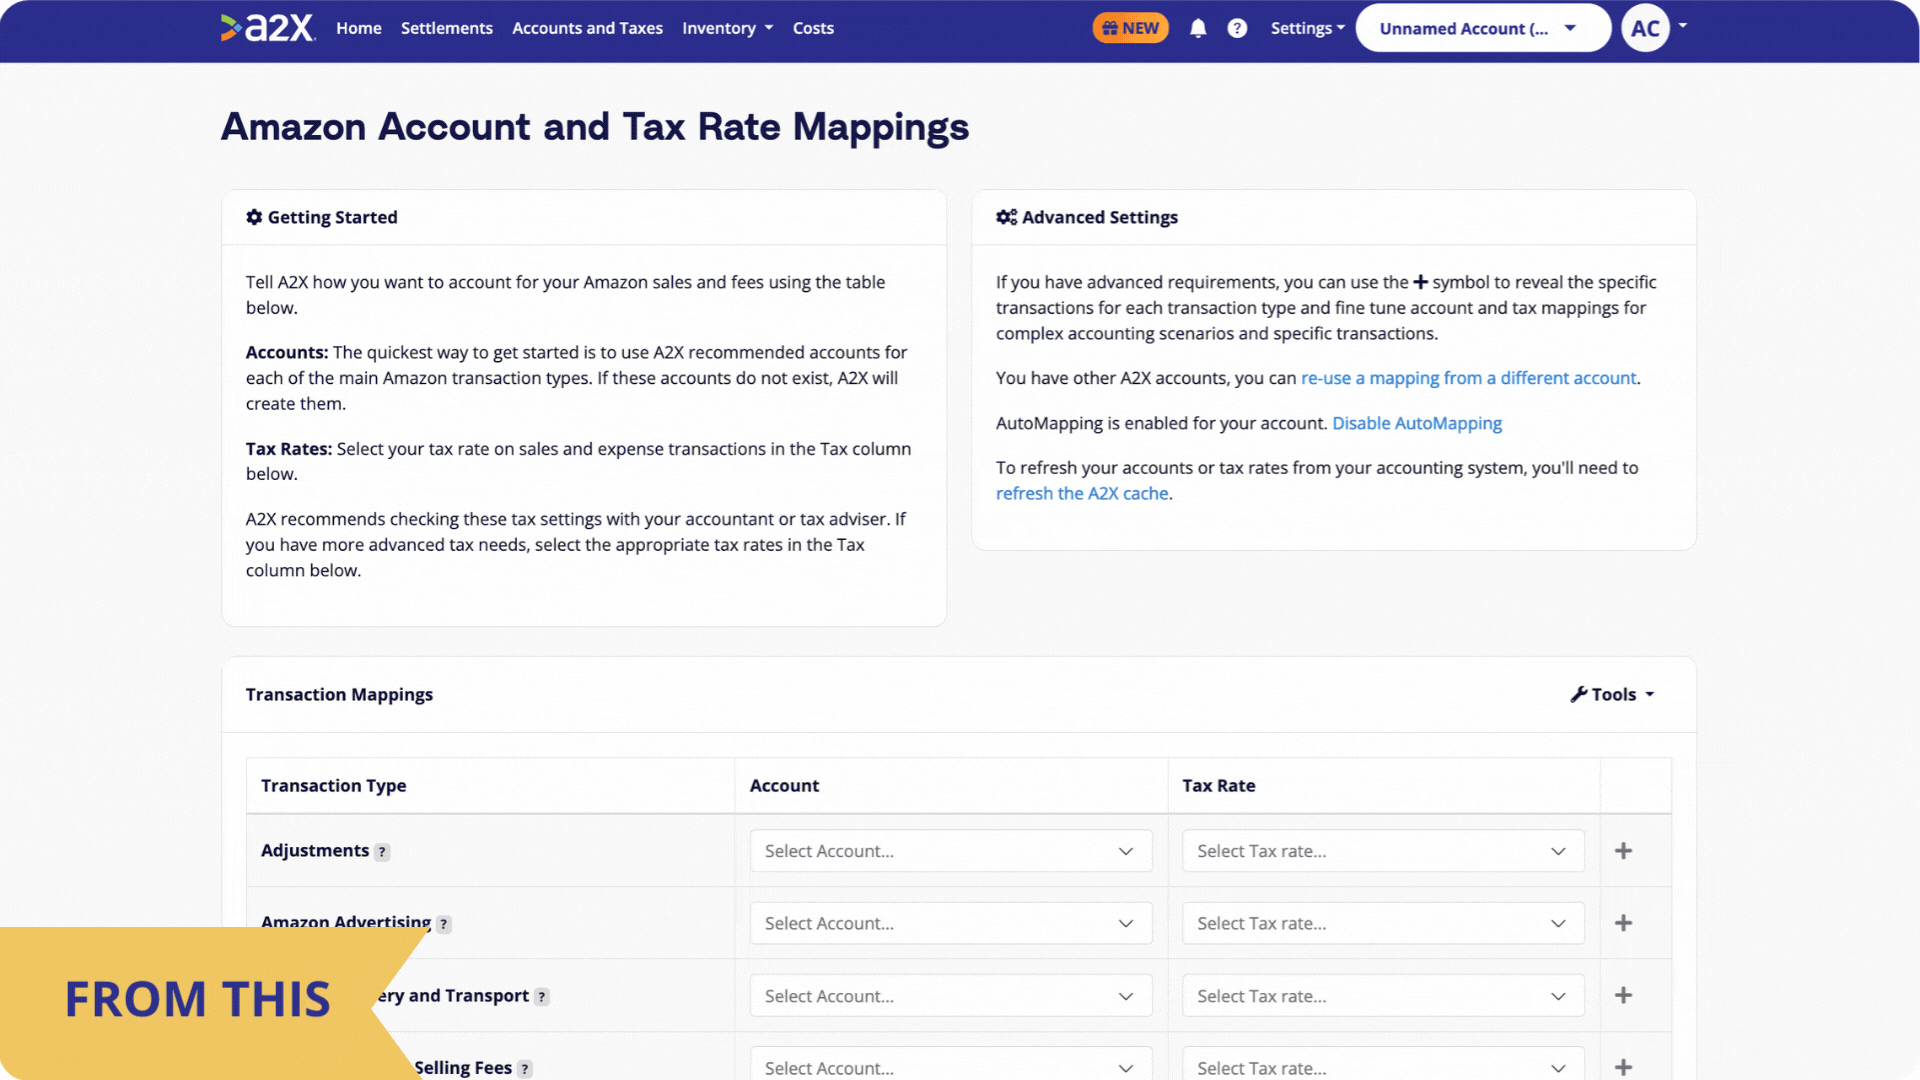Click the Selling Fees row label

point(463,1068)
